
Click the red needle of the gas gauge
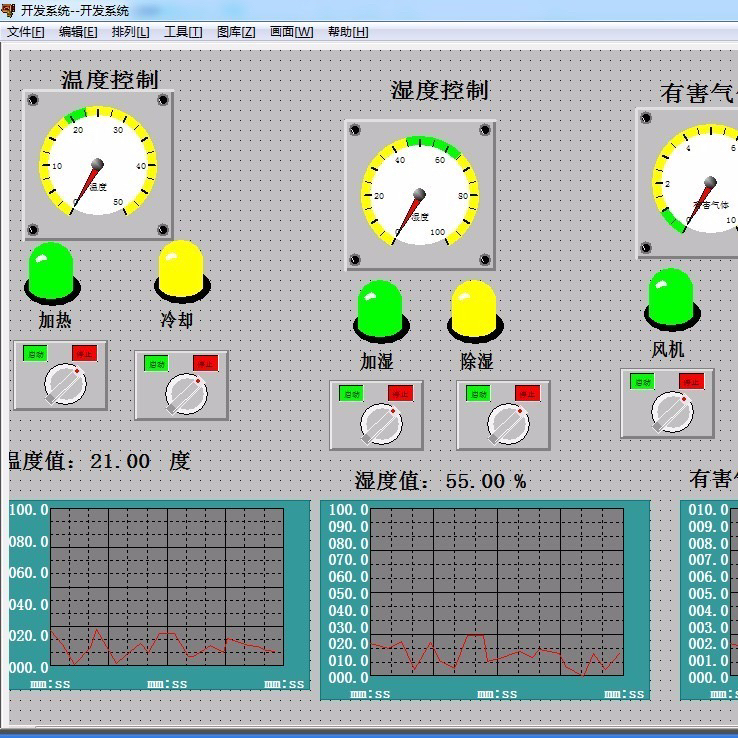(x=698, y=205)
